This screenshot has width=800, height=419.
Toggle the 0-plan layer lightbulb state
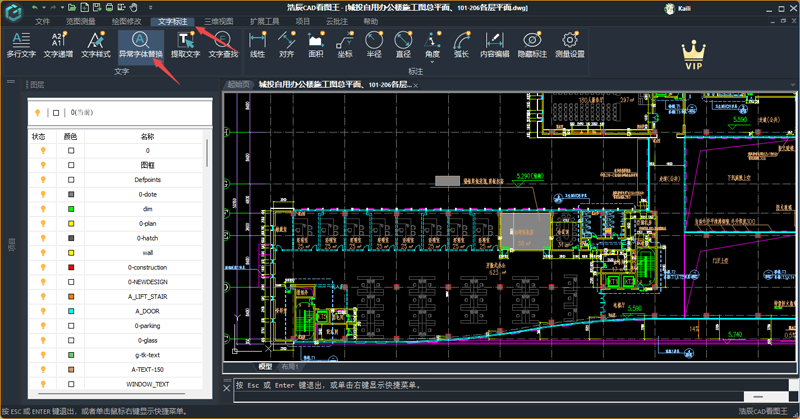pyautogui.click(x=42, y=223)
